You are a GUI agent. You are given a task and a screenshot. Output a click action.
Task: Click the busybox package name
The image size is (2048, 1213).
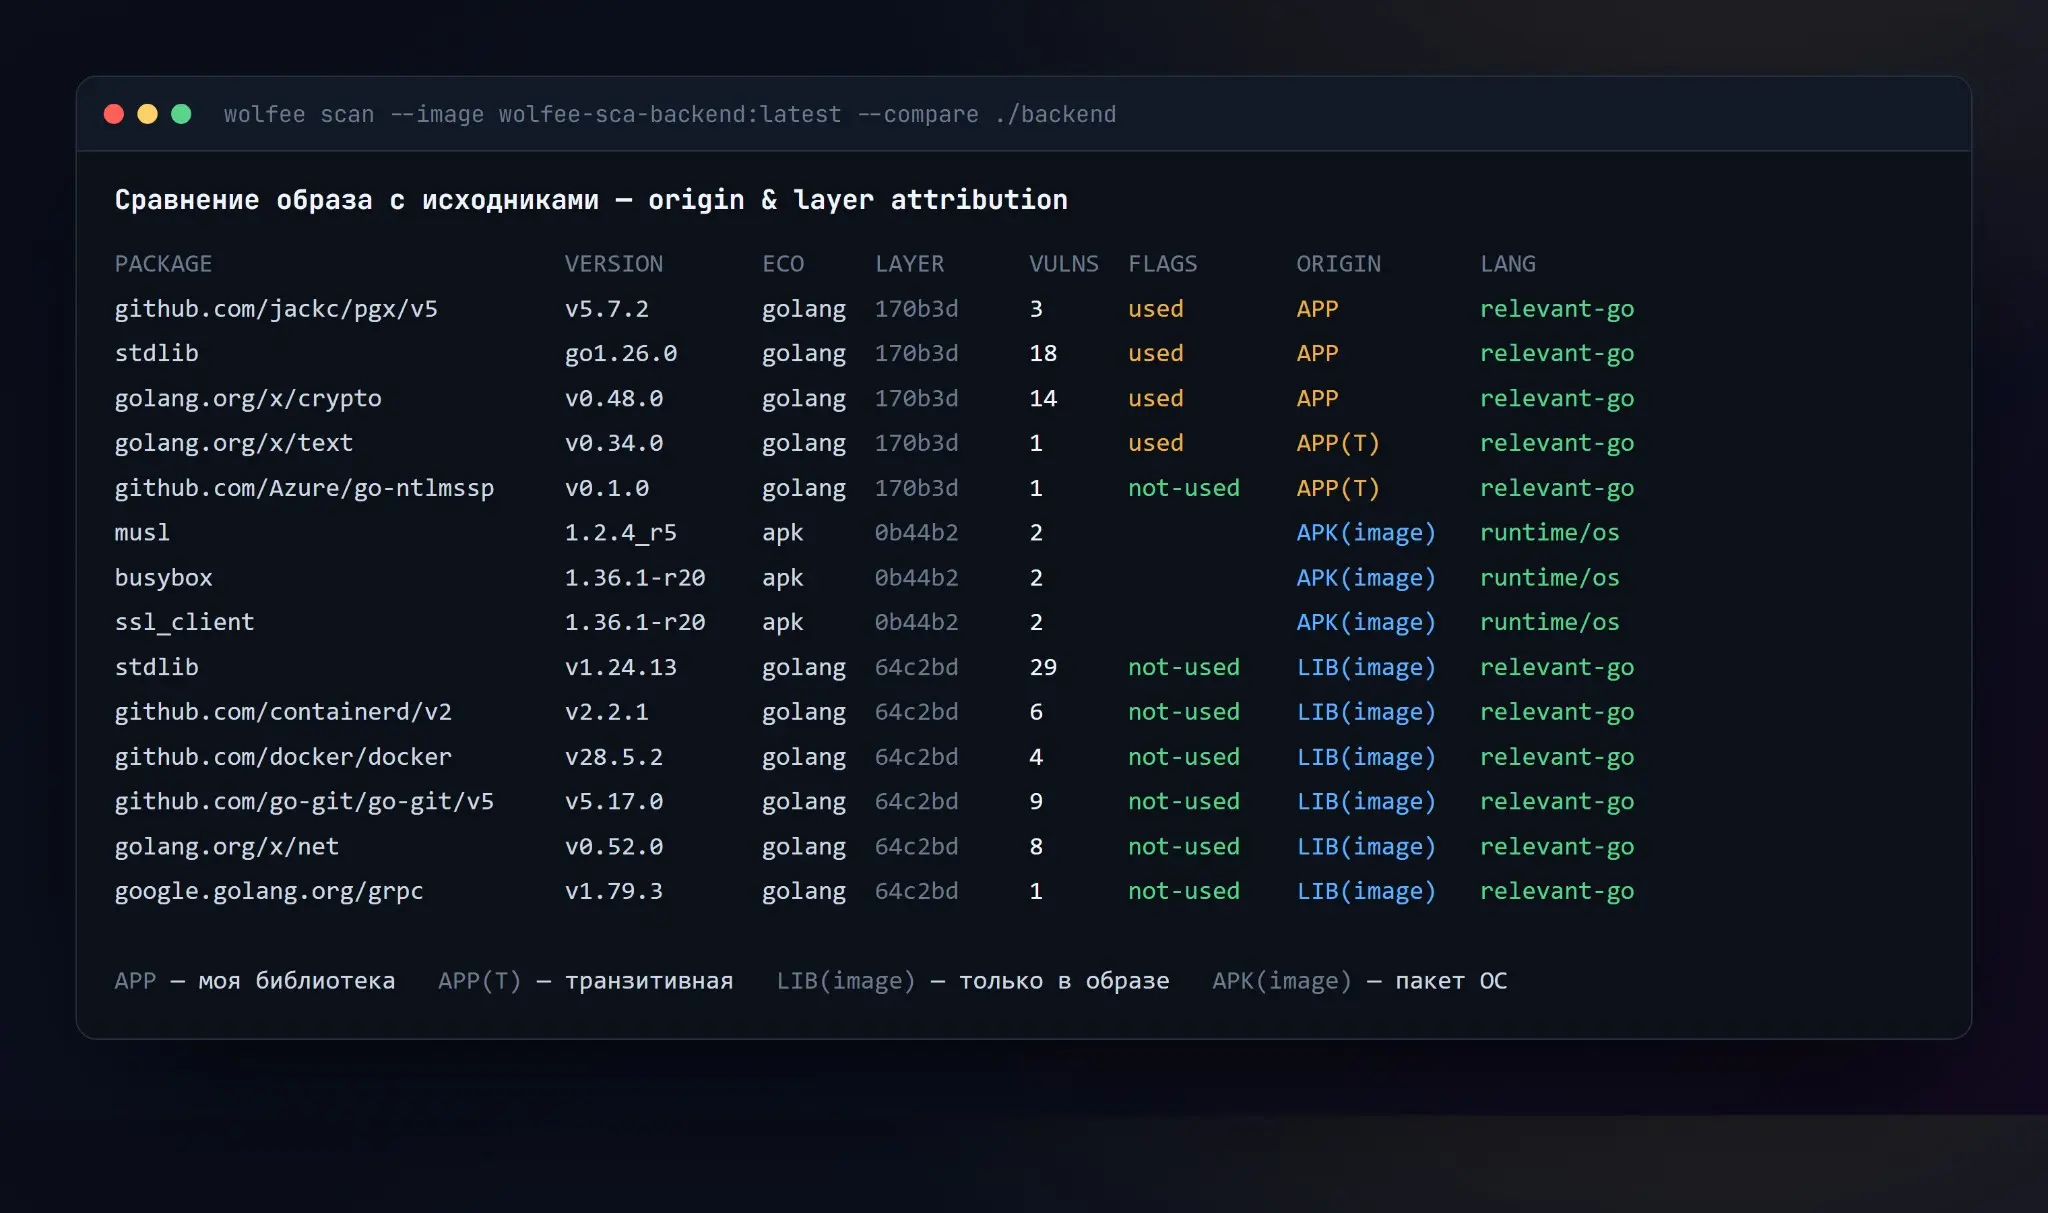(163, 578)
